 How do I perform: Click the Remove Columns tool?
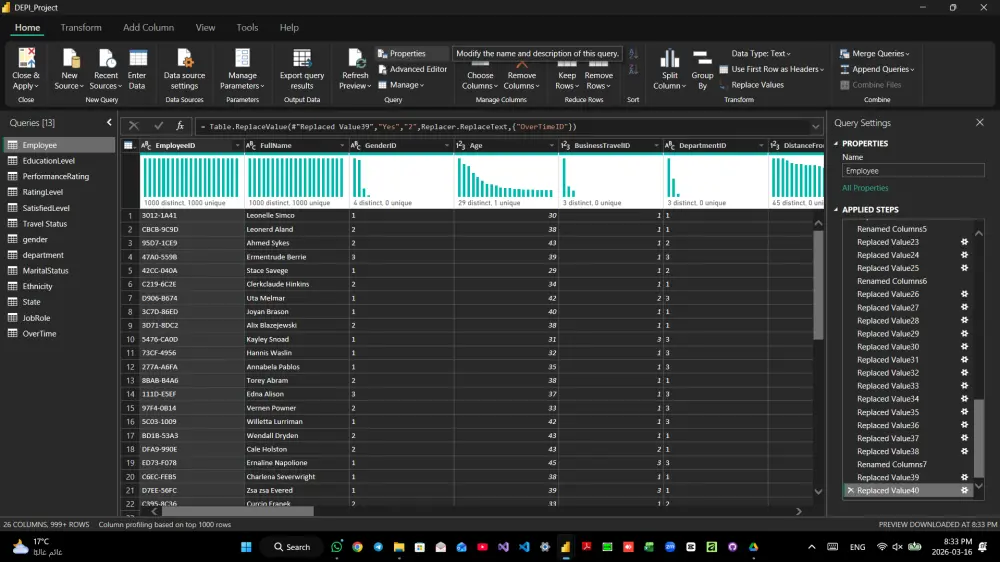(x=522, y=75)
